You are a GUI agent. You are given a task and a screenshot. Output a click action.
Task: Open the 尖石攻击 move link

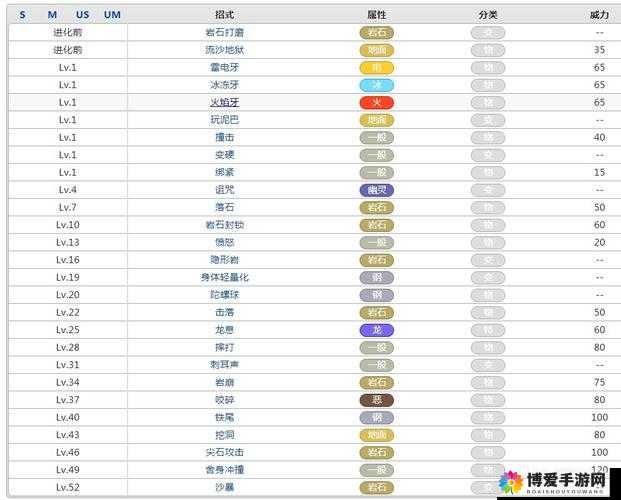click(x=225, y=452)
